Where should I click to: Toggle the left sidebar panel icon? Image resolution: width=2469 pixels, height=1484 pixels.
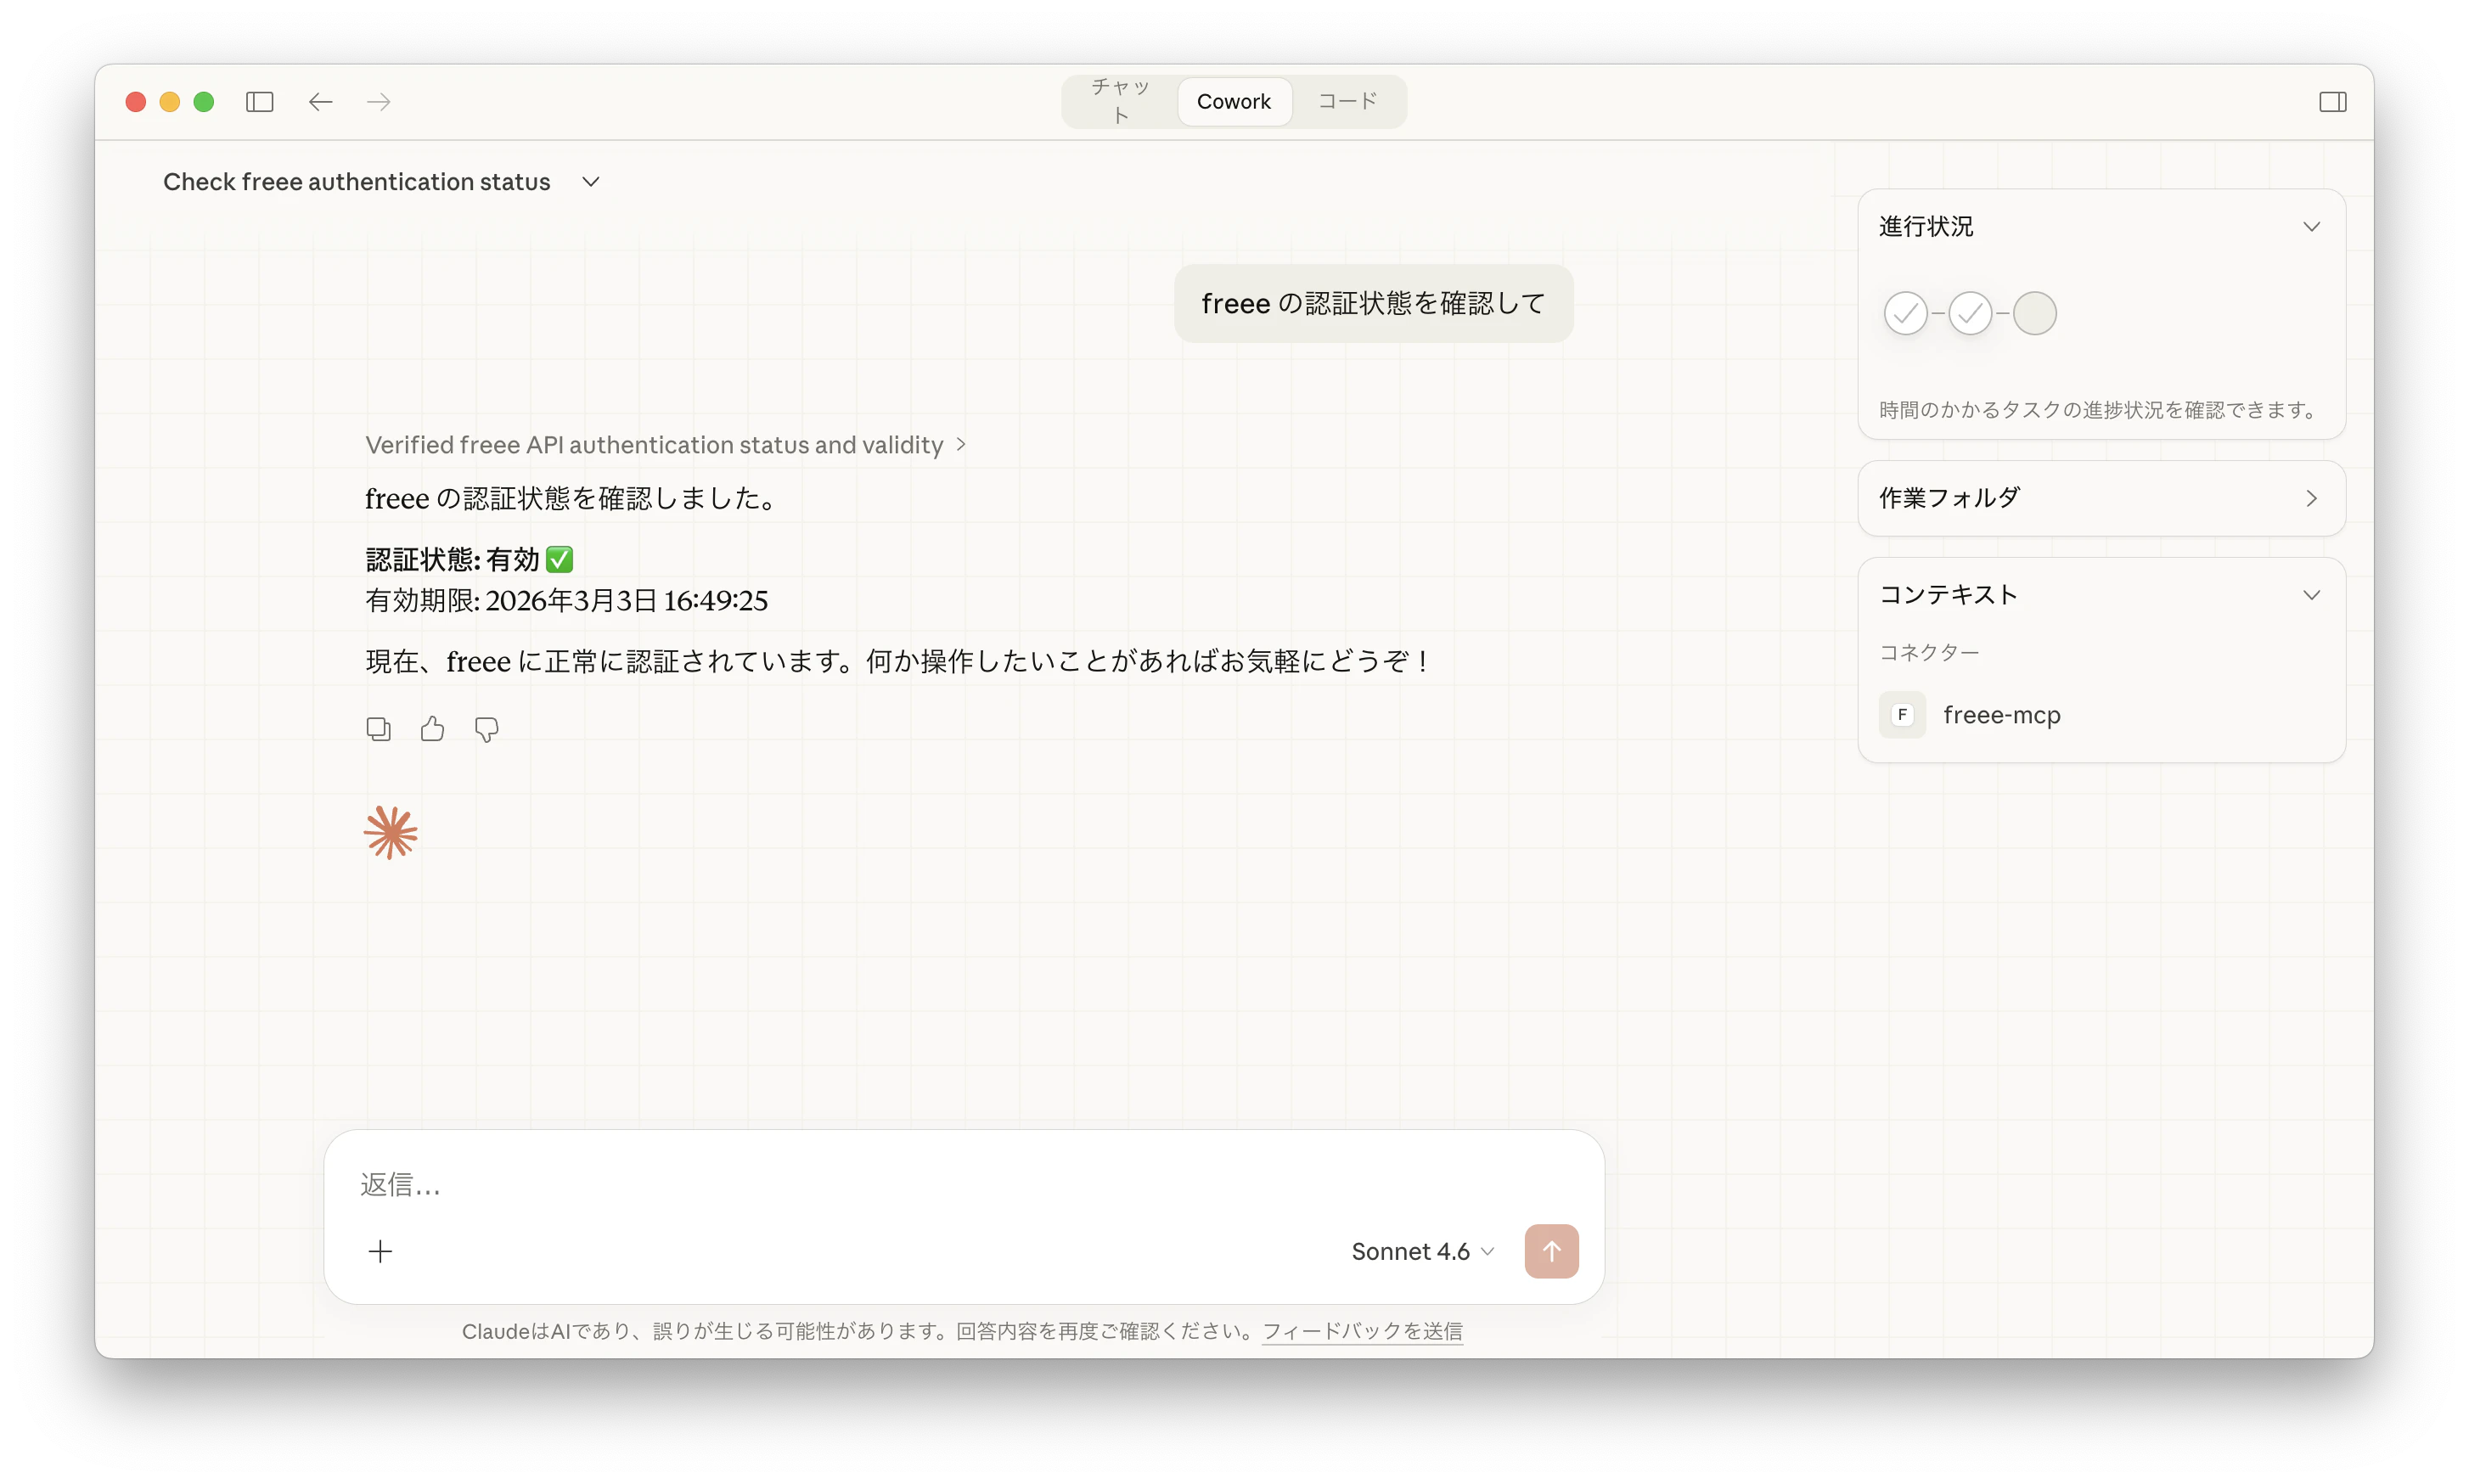coord(259,102)
